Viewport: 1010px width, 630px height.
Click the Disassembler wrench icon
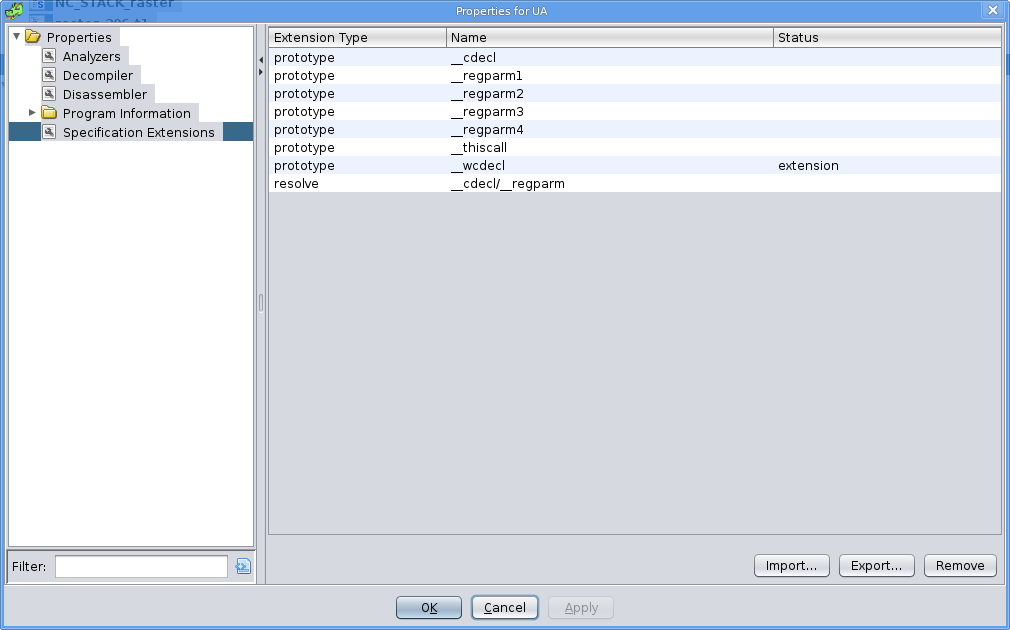coord(49,94)
